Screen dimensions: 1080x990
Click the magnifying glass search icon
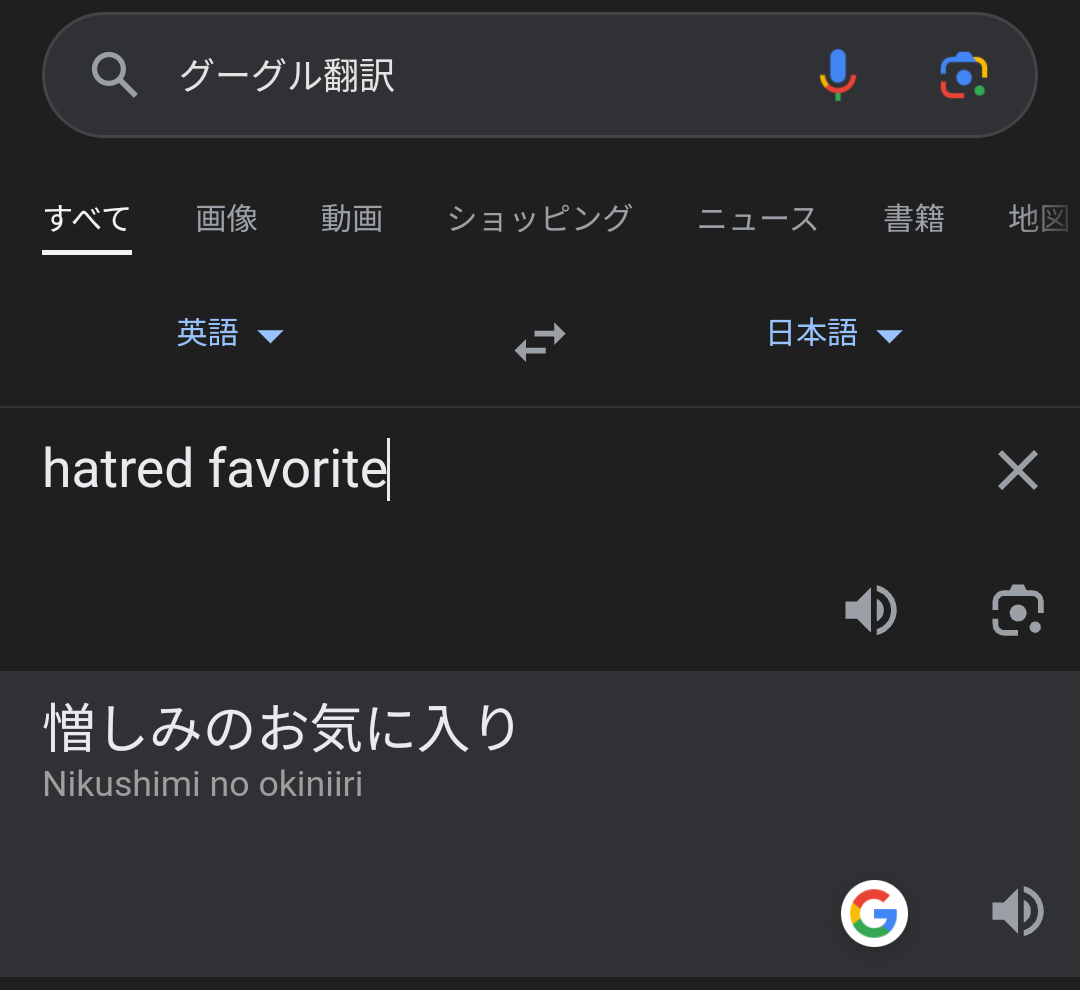(x=114, y=75)
